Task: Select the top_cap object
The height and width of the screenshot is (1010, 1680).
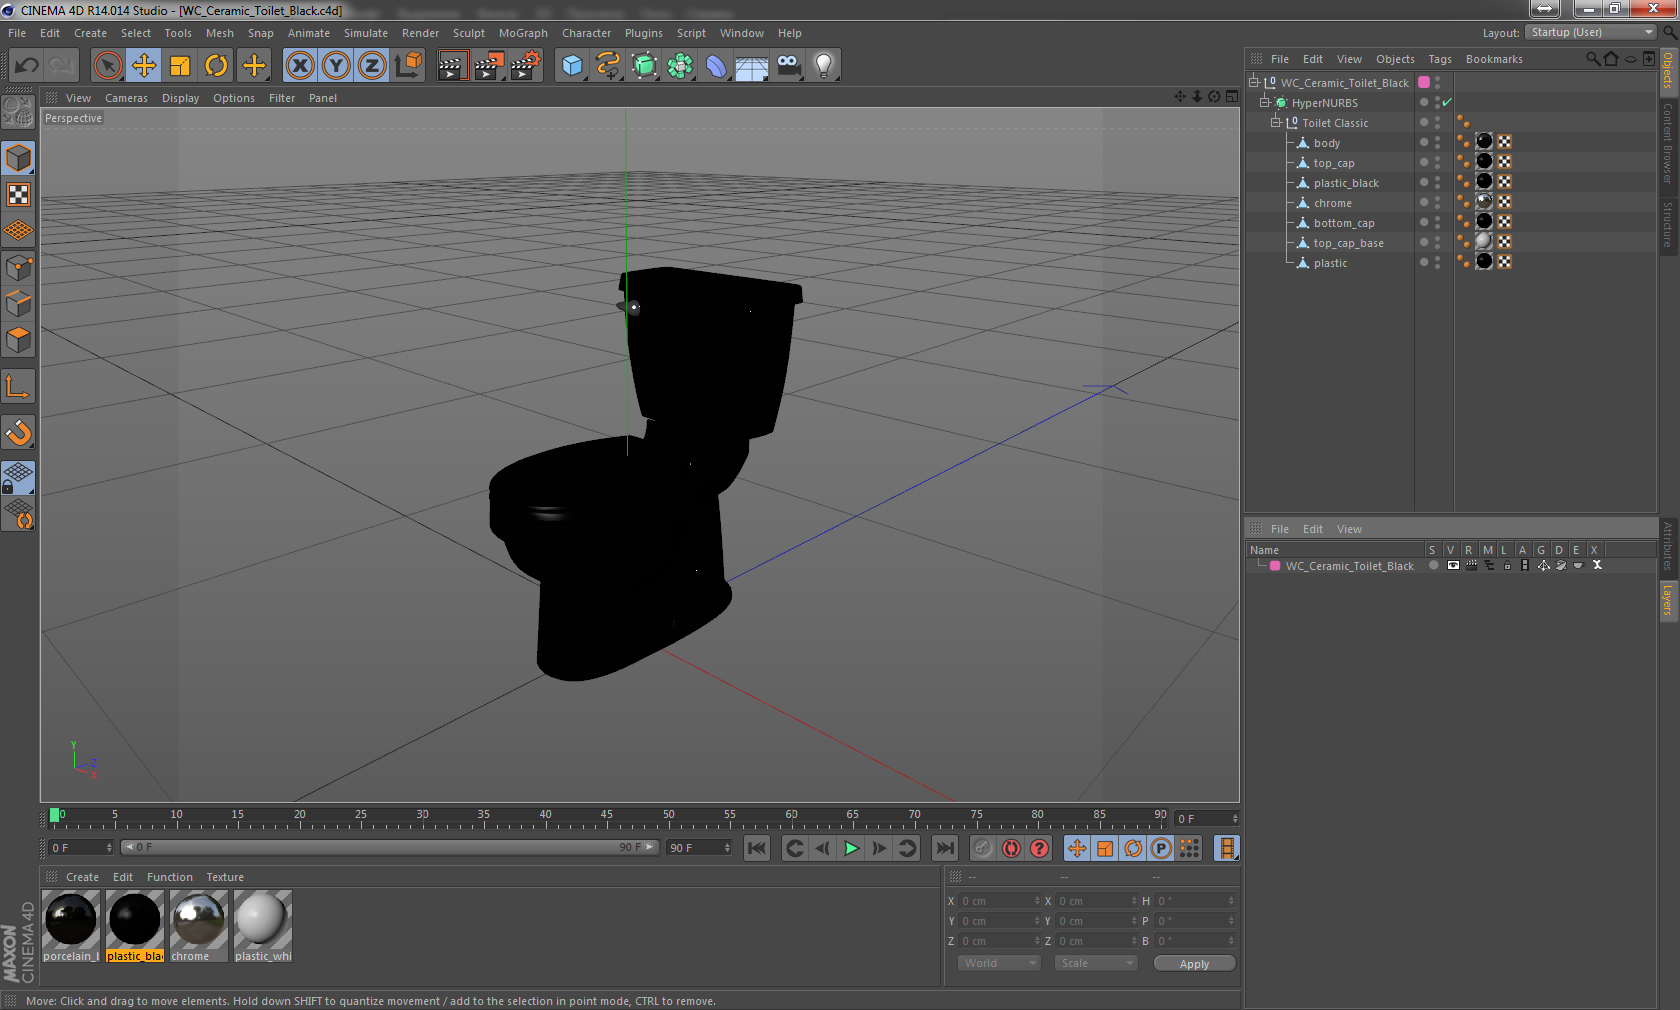Action: point(1334,163)
